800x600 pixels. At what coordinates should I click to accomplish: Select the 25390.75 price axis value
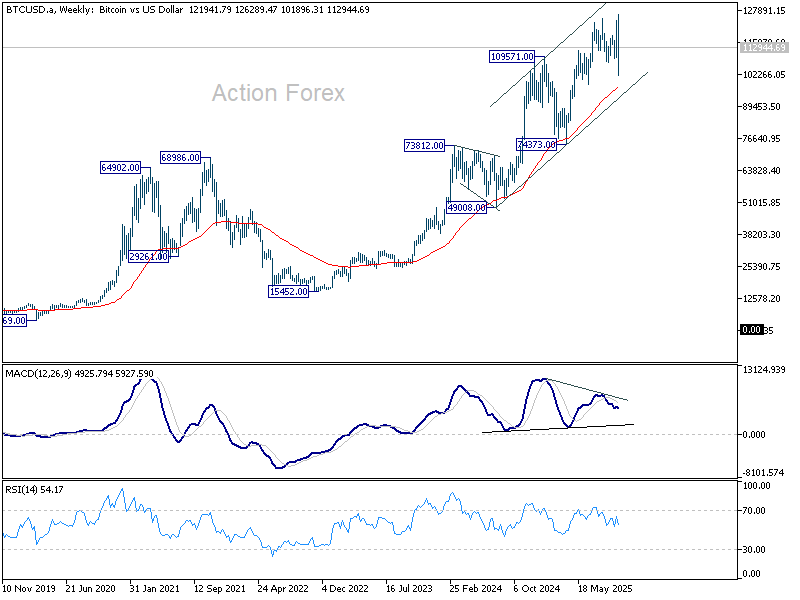point(761,266)
